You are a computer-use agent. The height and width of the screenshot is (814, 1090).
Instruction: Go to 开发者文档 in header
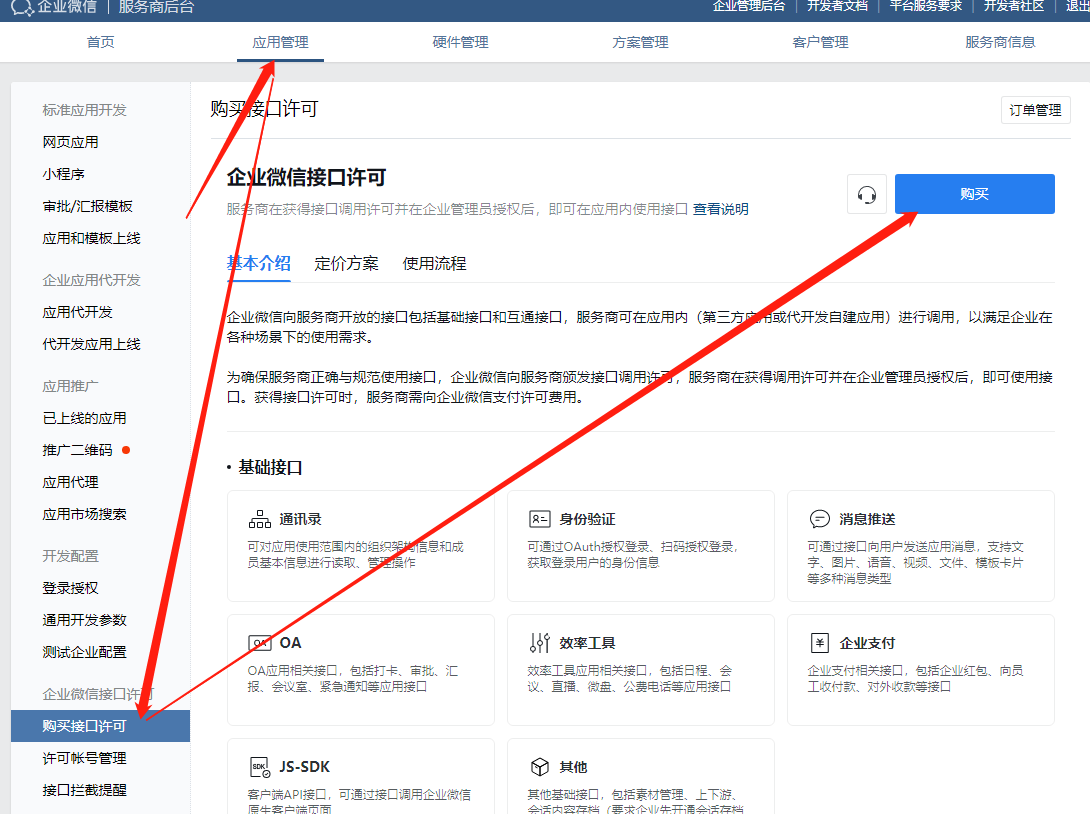(837, 6)
